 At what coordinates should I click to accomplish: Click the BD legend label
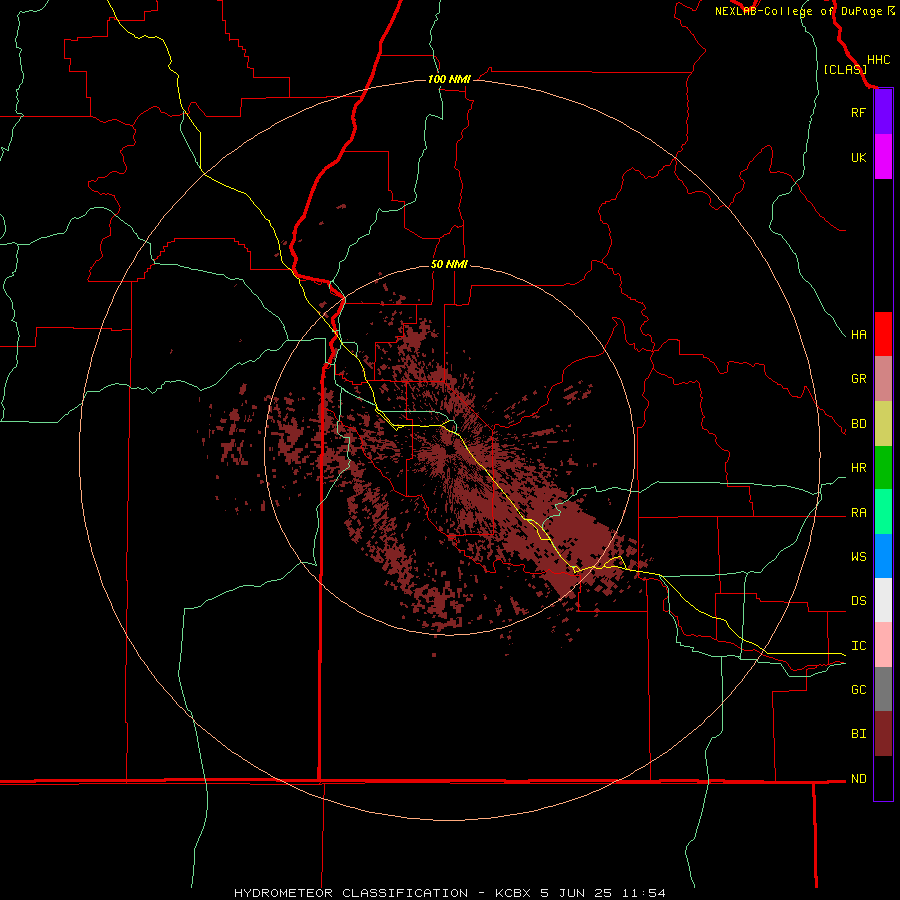click(858, 424)
